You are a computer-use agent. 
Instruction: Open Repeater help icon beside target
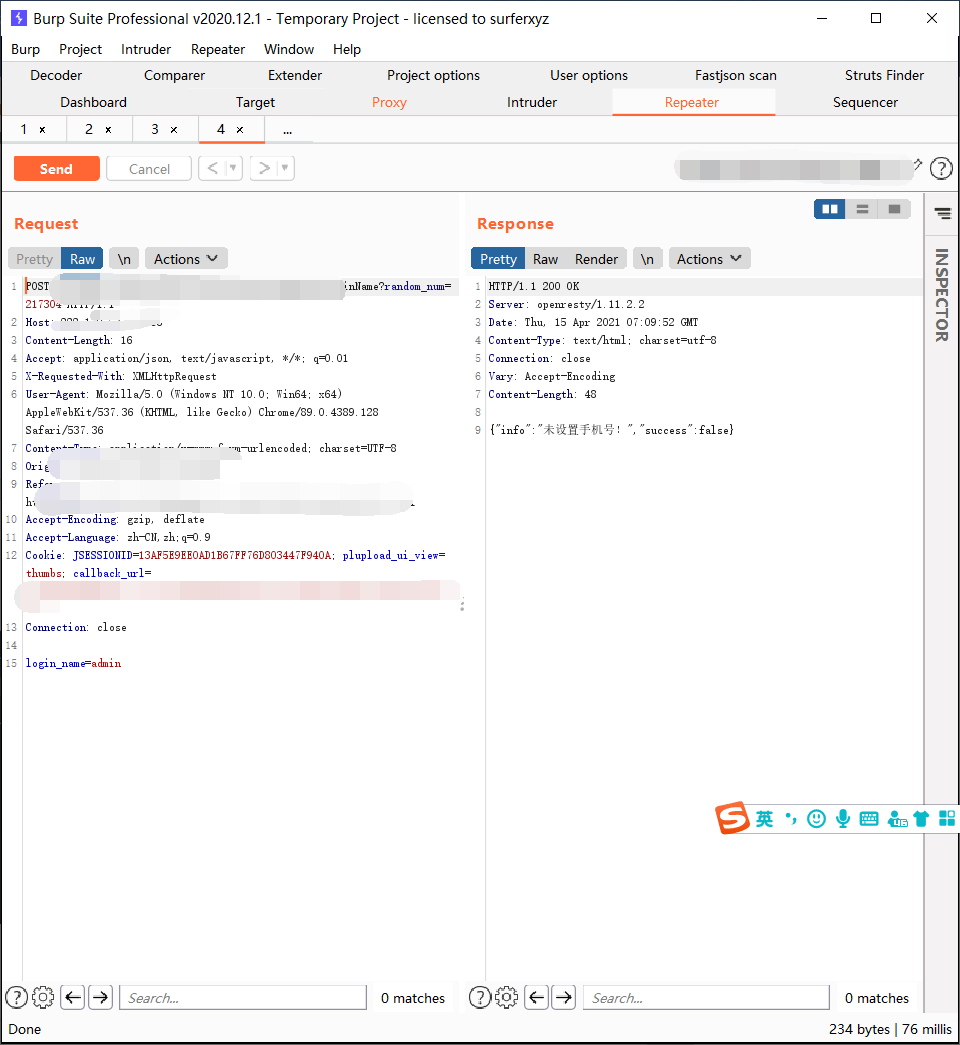[x=941, y=169]
